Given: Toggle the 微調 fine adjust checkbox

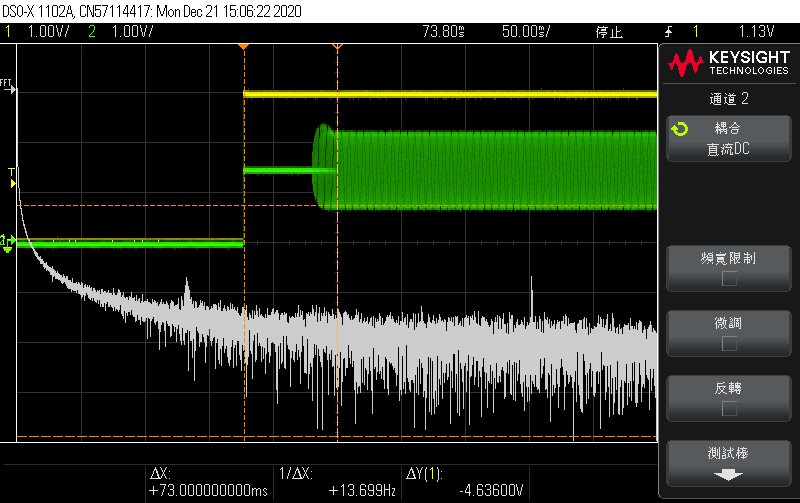Looking at the screenshot, I should pos(729,343).
